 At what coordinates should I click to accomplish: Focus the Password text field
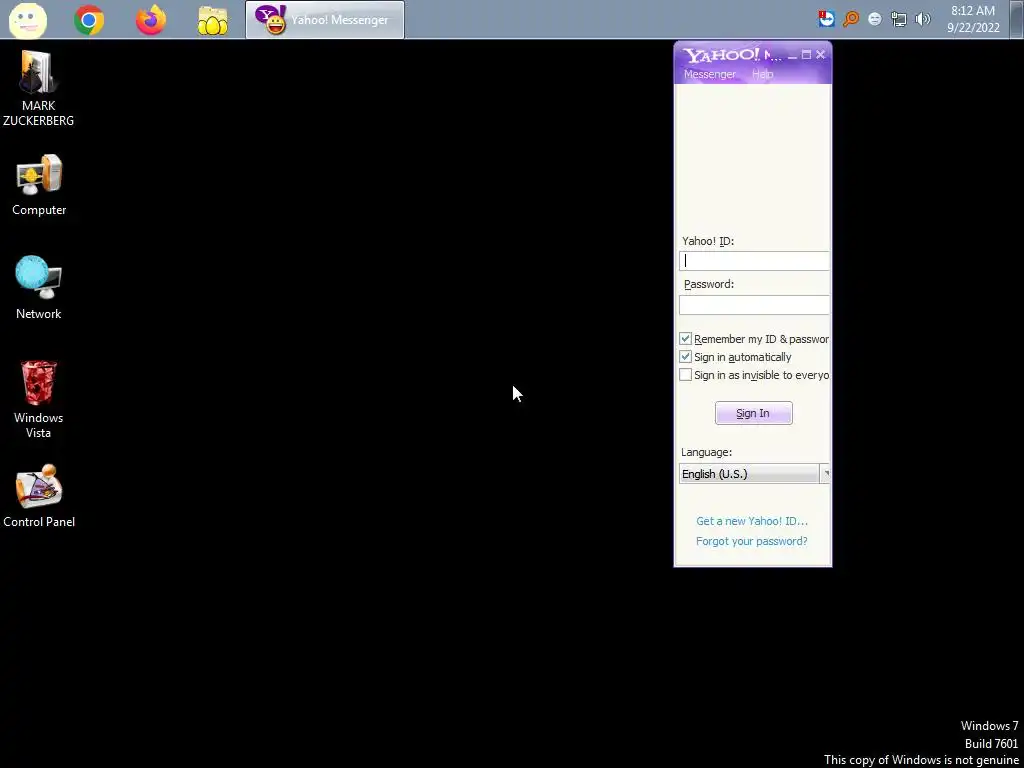point(754,305)
